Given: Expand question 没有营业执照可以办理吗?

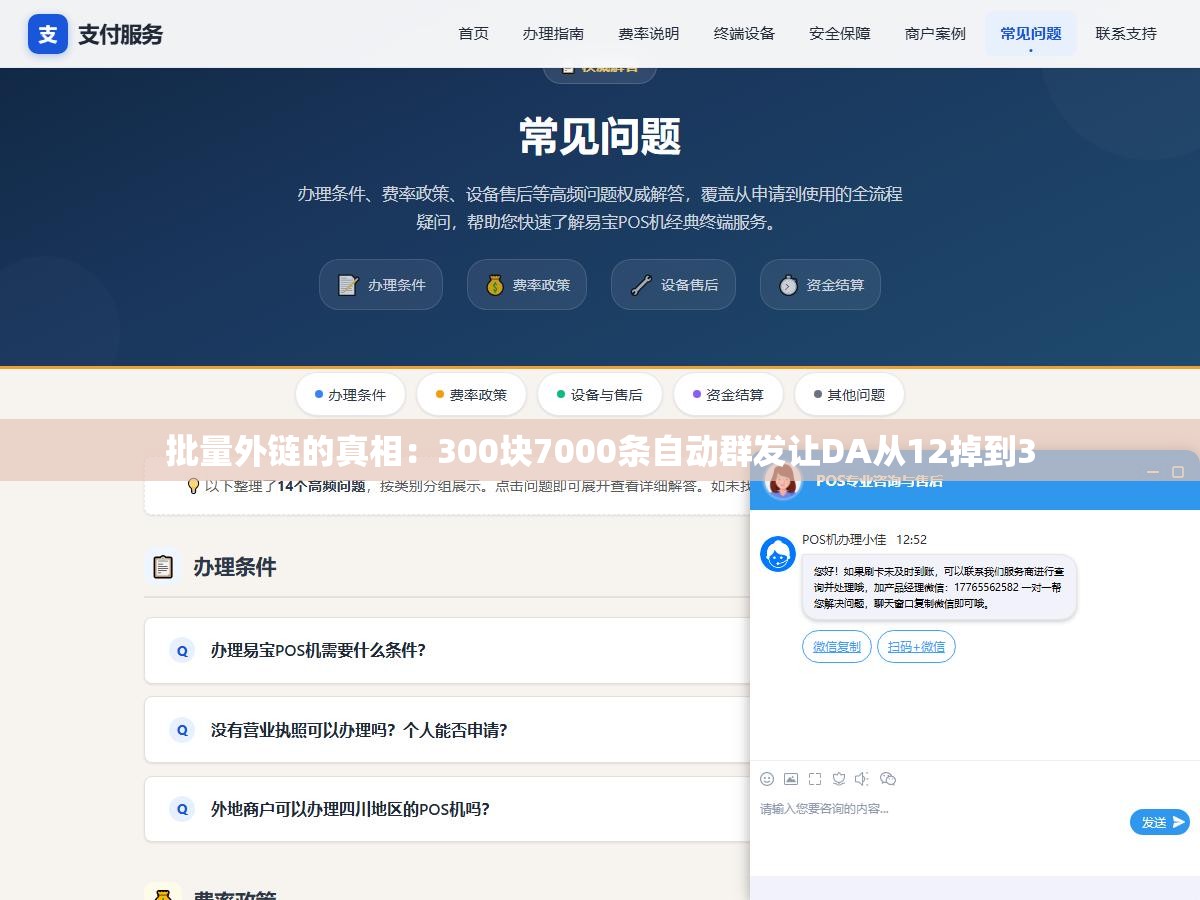Looking at the screenshot, I should [447, 730].
